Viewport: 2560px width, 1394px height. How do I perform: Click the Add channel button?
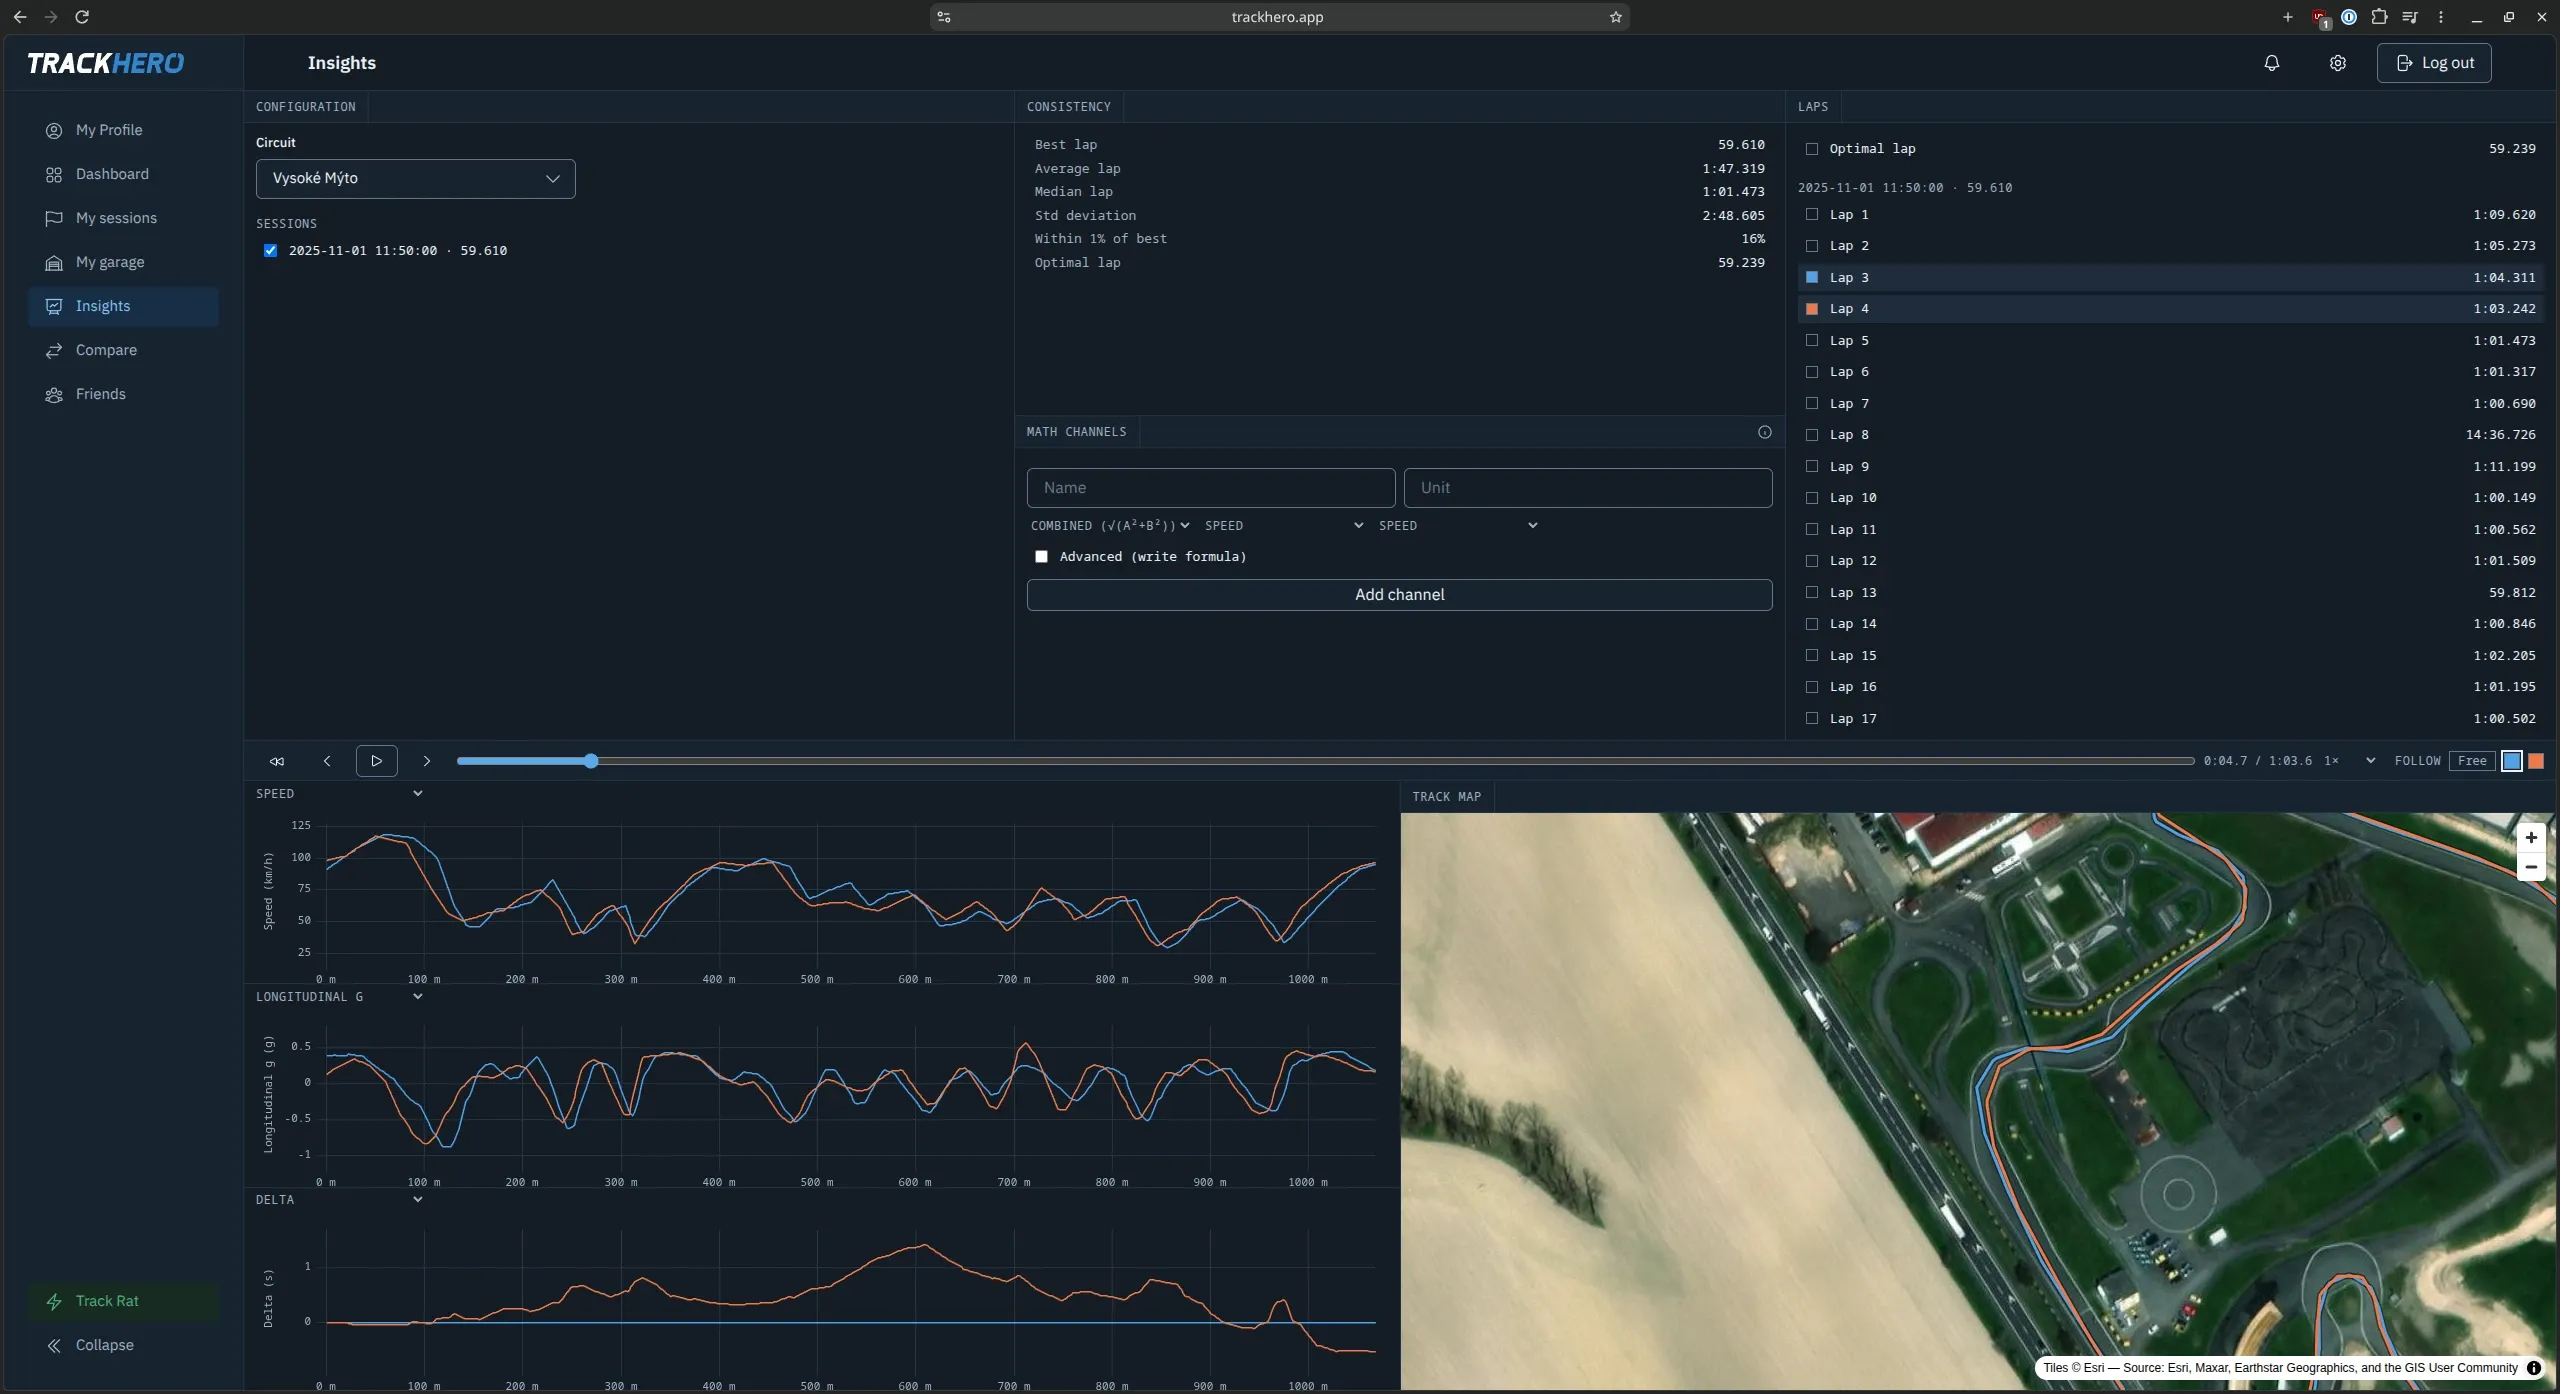pyautogui.click(x=1399, y=595)
